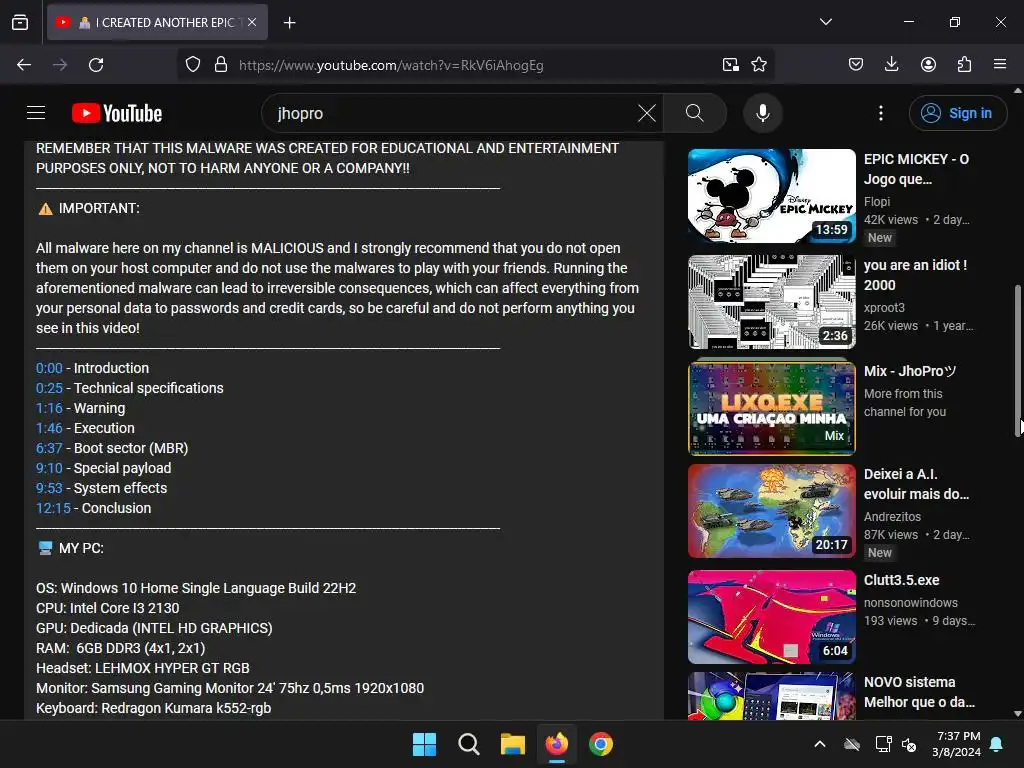
Task: Click the jhopro search input field
Action: click(x=451, y=113)
